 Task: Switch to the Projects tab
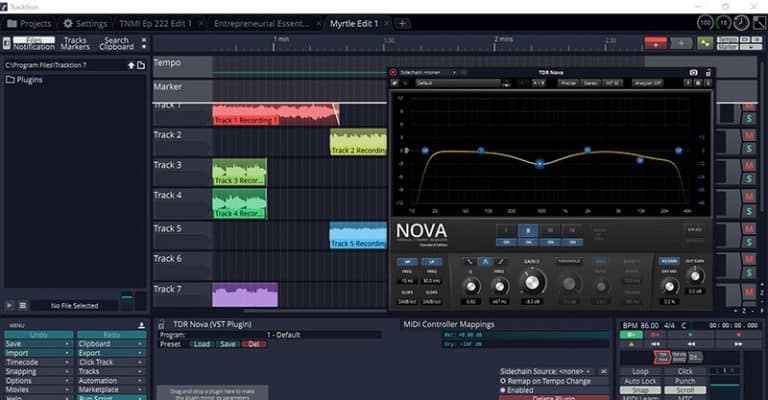pyautogui.click(x=30, y=23)
